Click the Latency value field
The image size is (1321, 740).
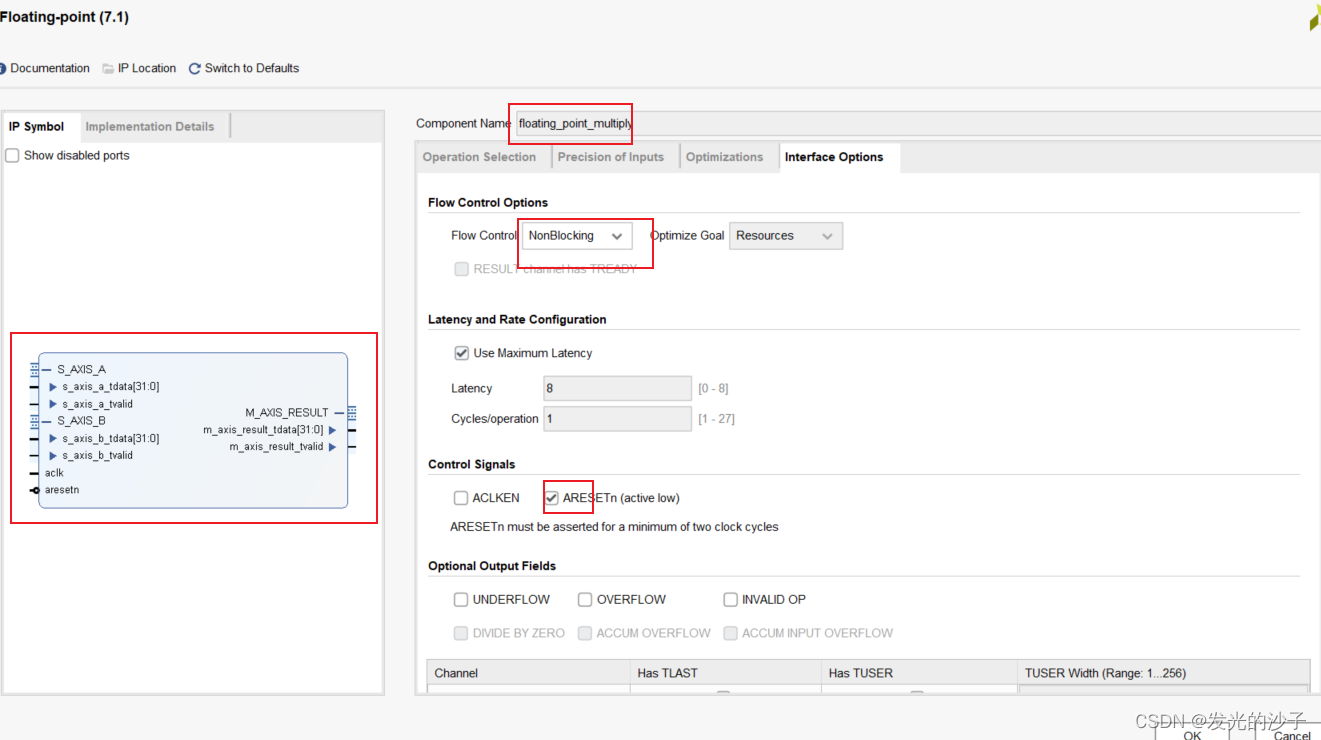[x=618, y=388]
